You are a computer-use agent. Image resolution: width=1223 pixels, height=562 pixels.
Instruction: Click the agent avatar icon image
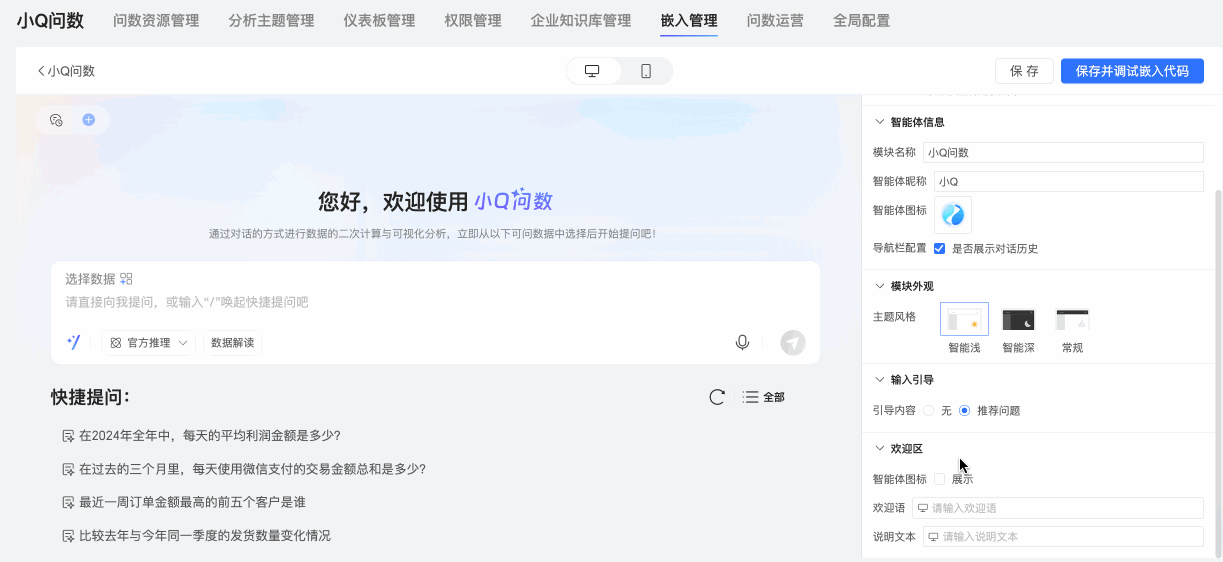tap(952, 215)
